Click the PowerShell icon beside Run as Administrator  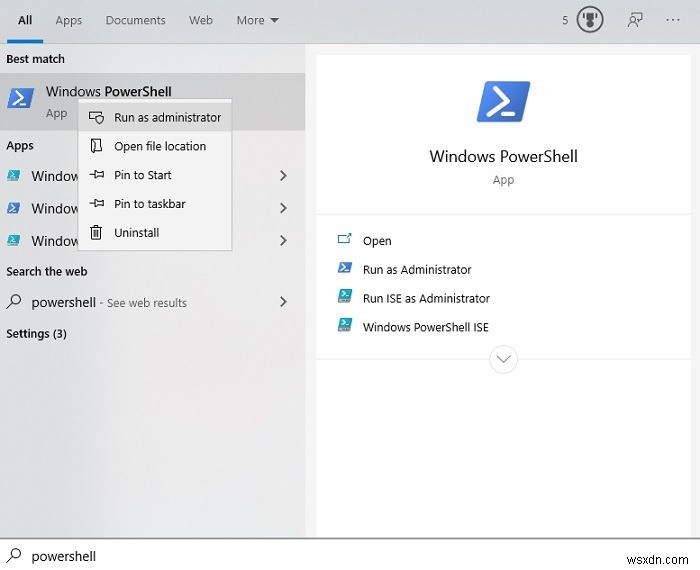click(x=345, y=268)
